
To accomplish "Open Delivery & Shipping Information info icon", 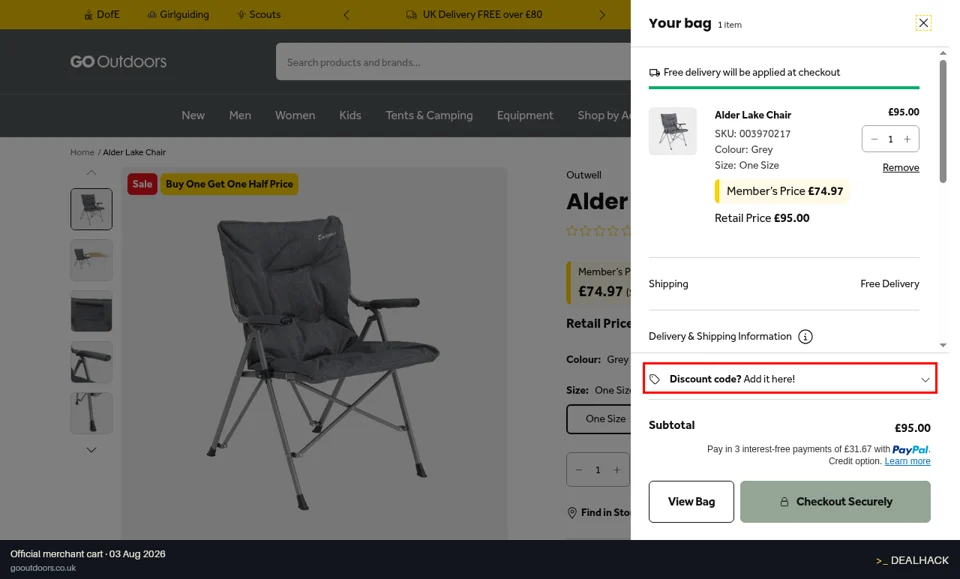I will coord(805,337).
